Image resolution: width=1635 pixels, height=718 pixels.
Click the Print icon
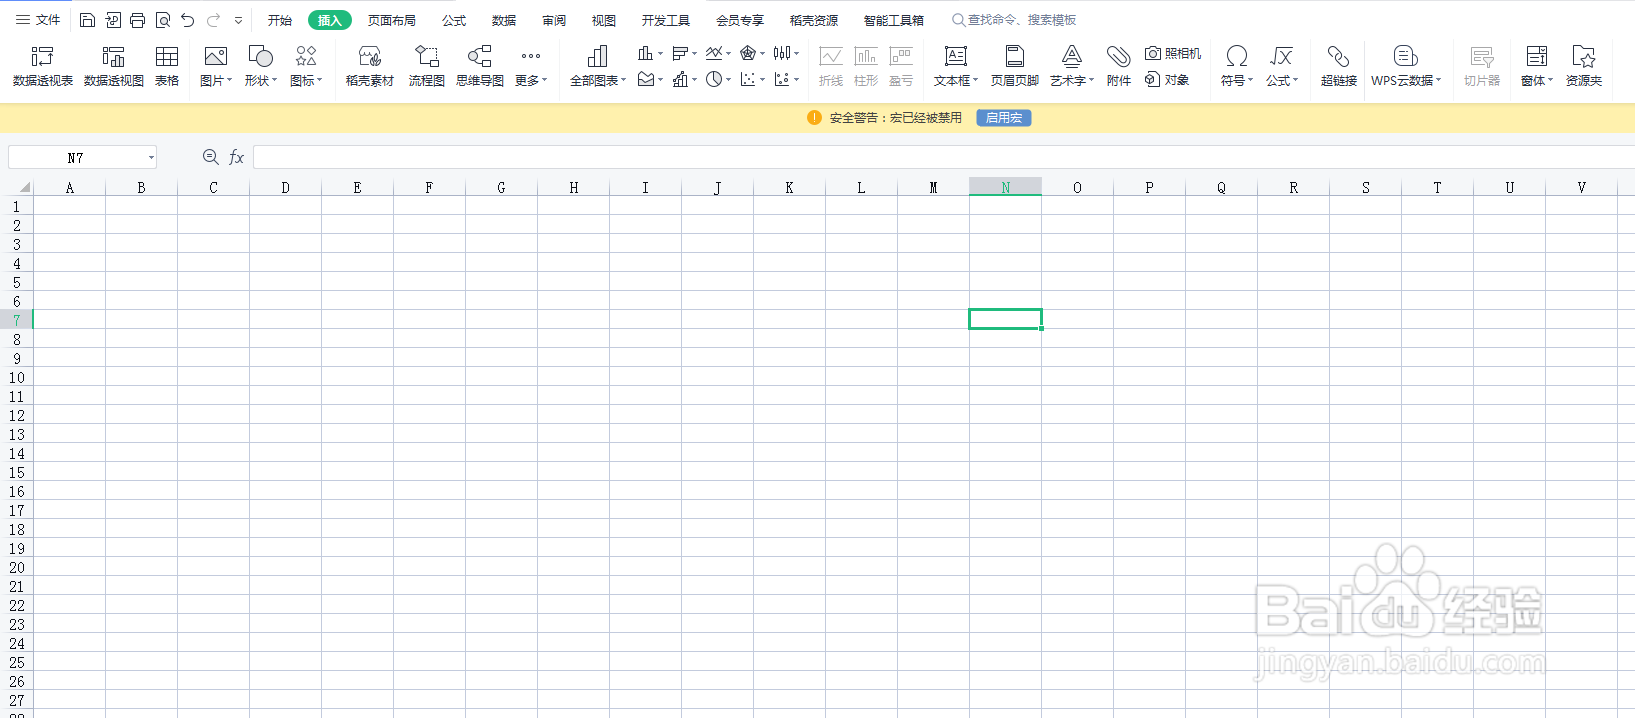137,20
